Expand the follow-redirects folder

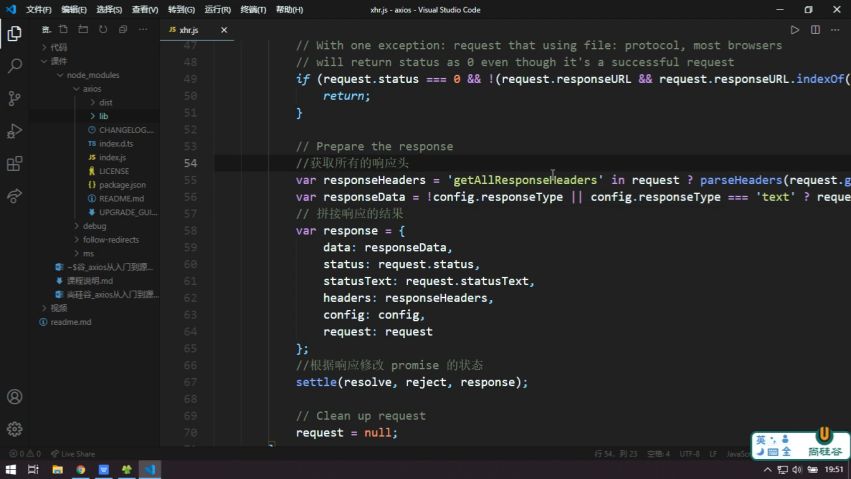(x=110, y=240)
